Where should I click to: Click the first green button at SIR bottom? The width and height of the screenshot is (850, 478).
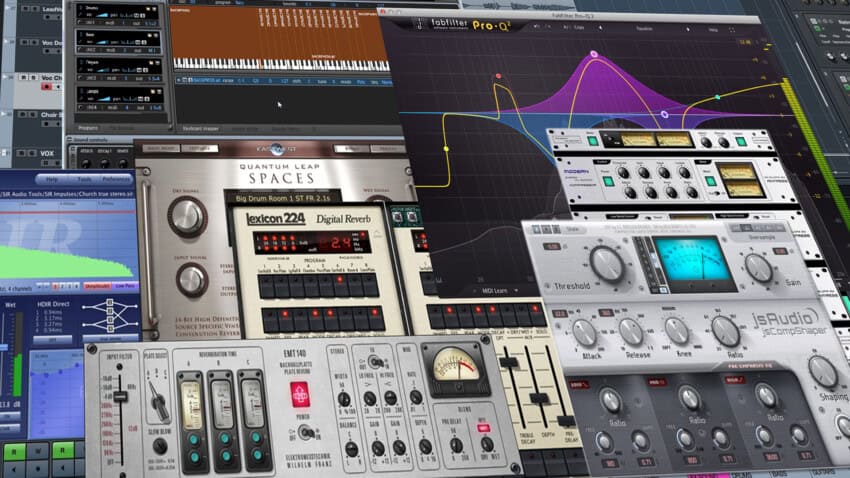pyautogui.click(x=15, y=451)
